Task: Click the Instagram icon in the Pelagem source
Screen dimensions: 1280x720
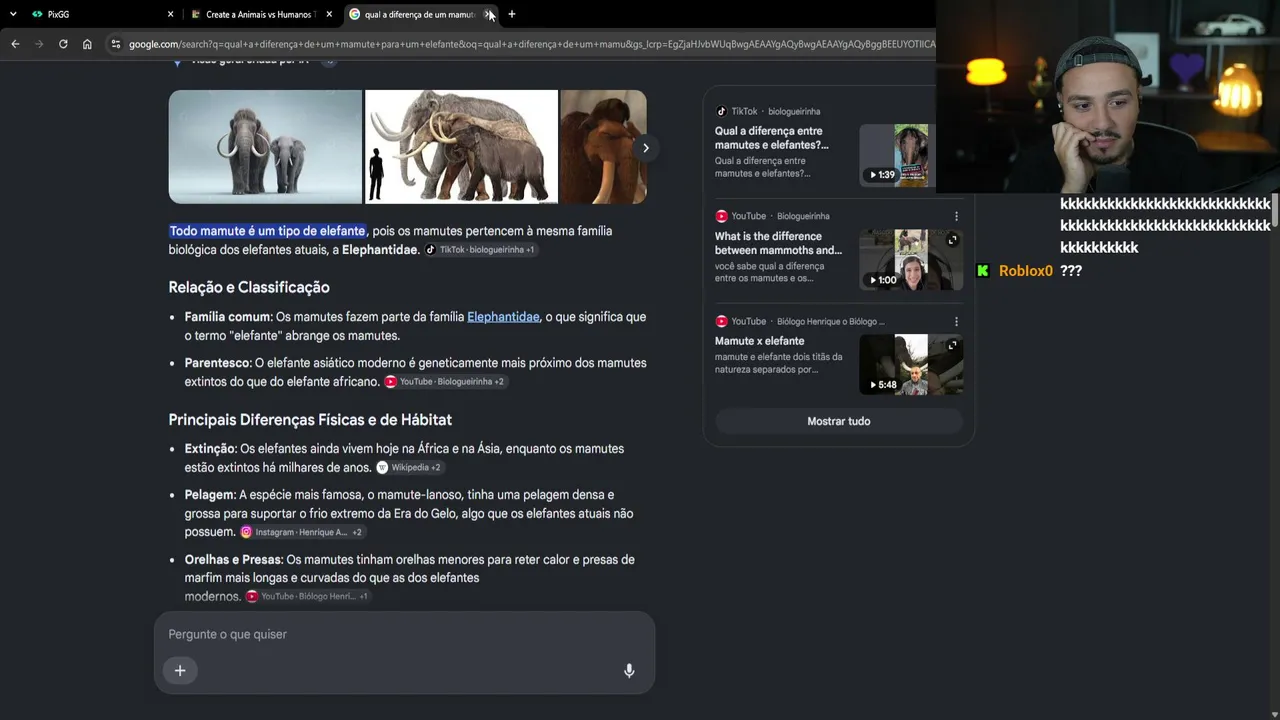Action: [246, 532]
